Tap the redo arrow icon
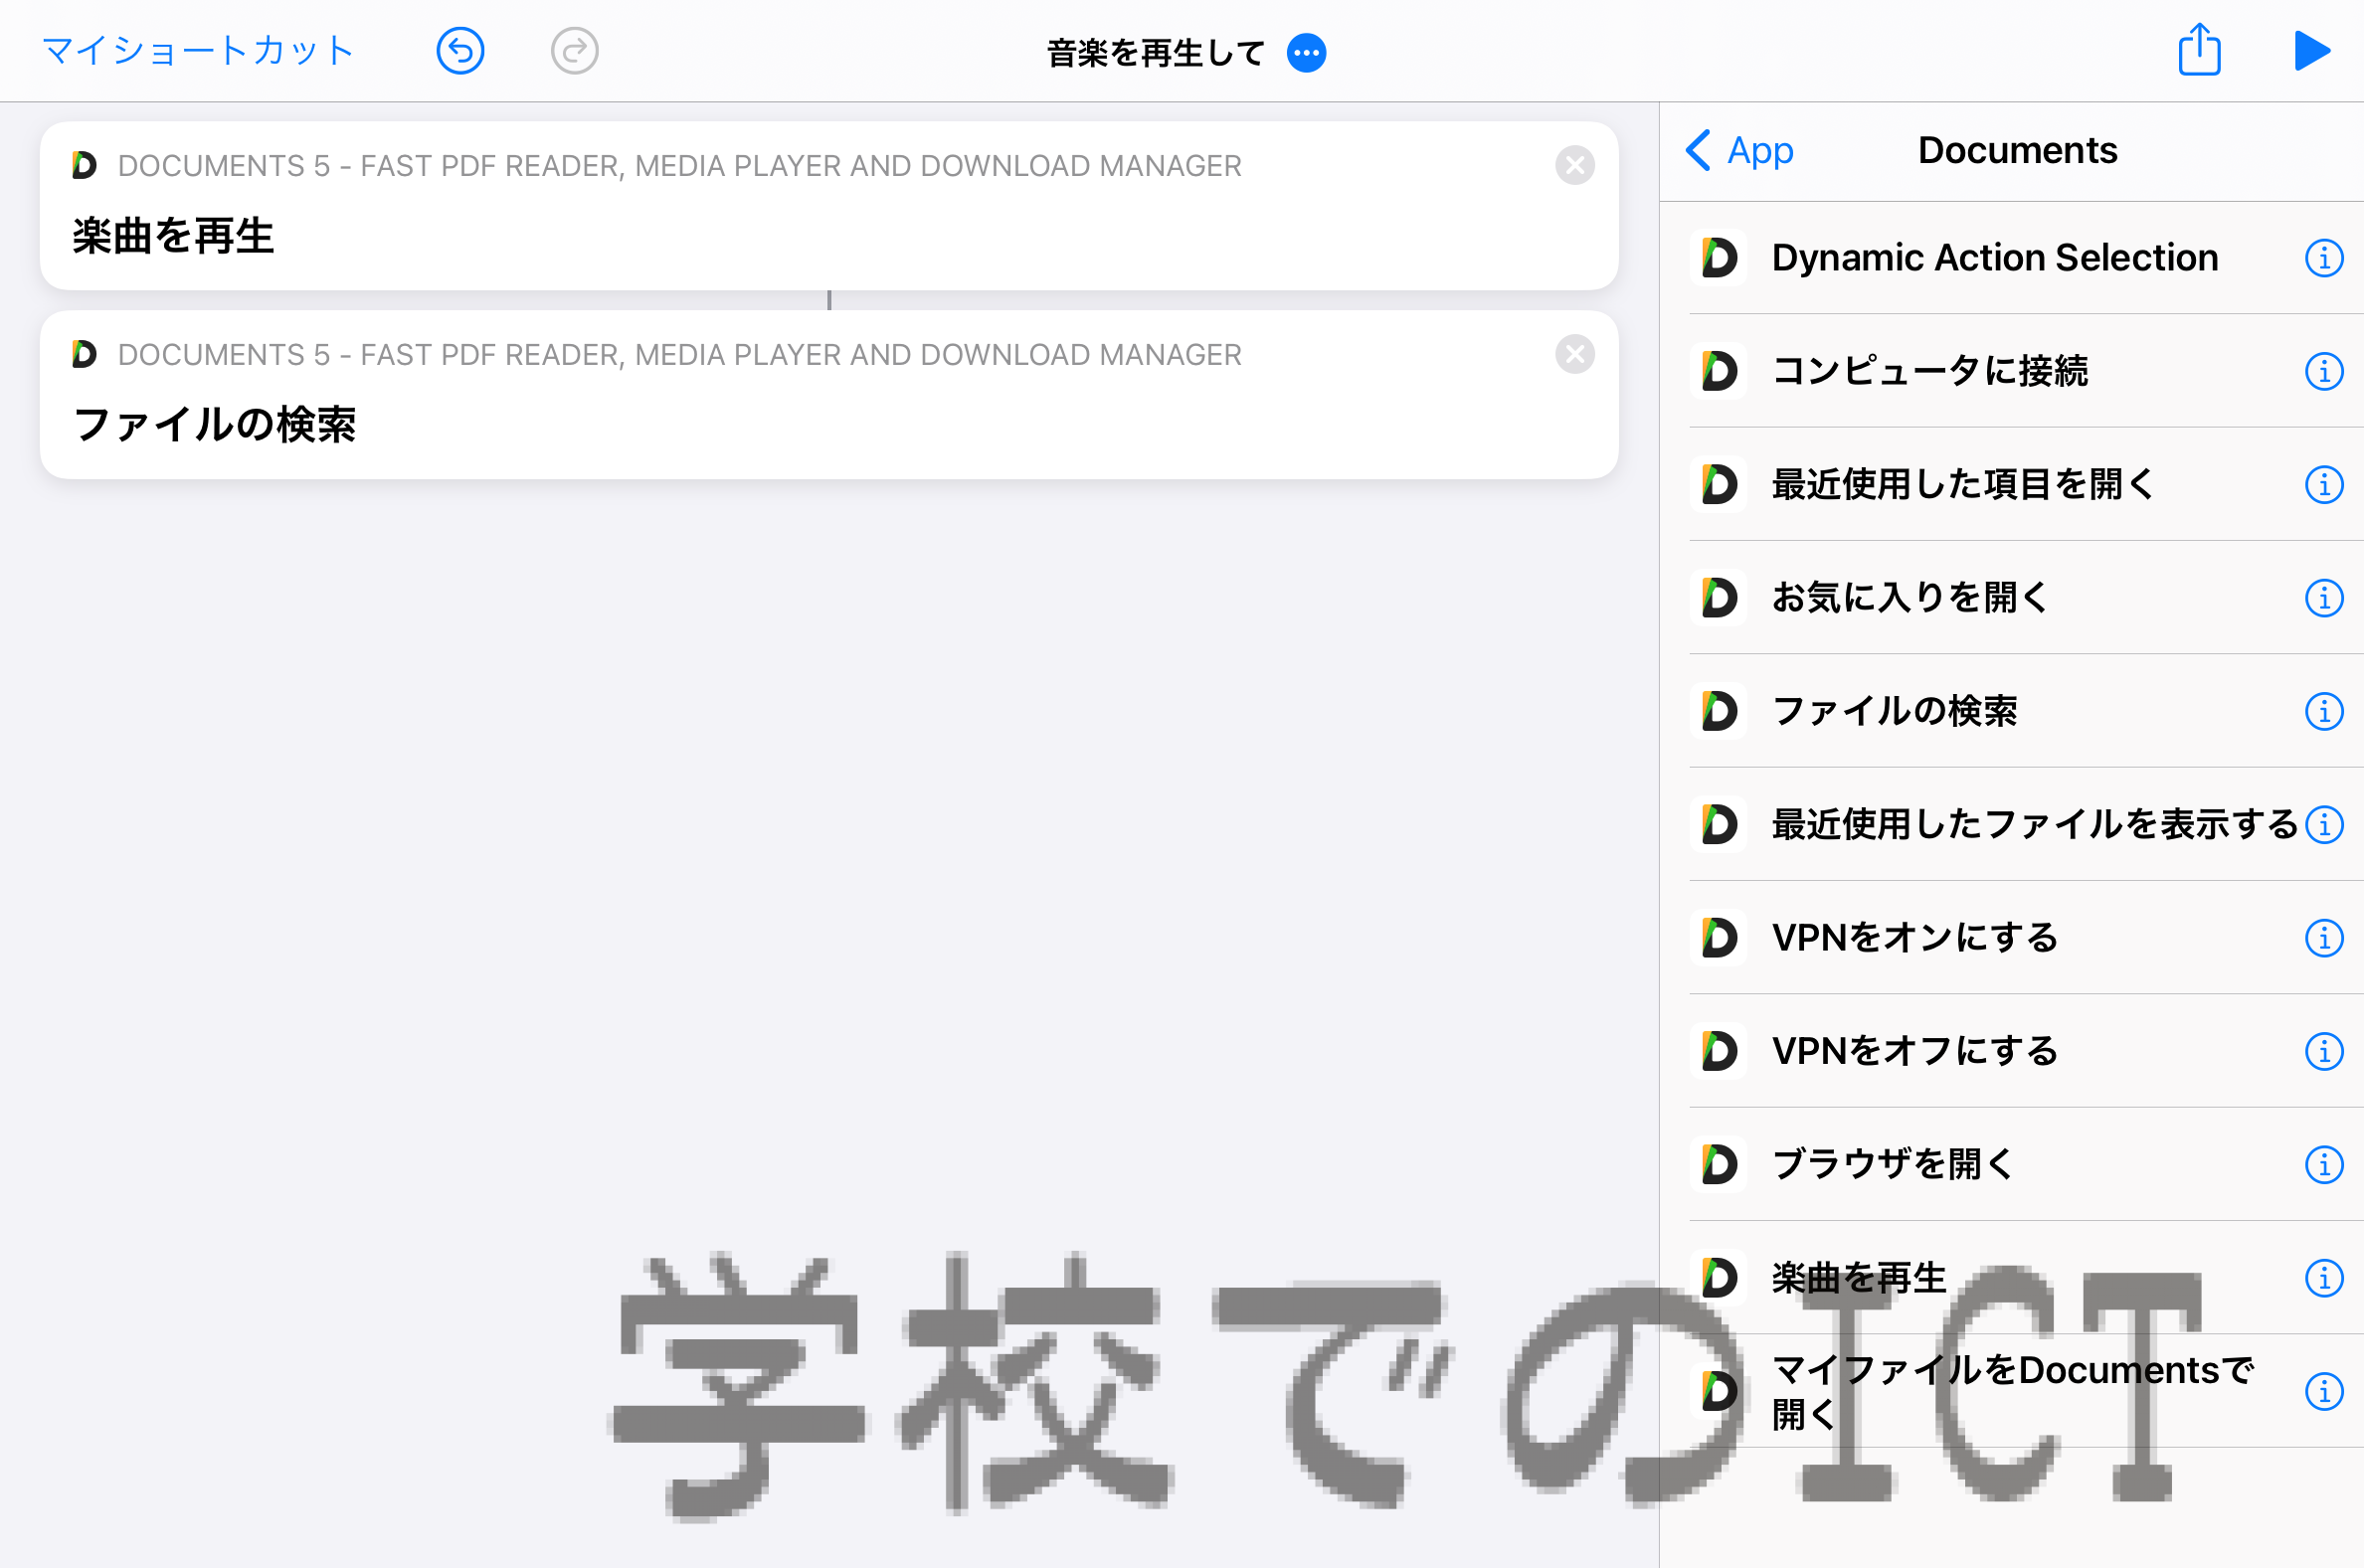This screenshot has width=2364, height=1568. [x=575, y=51]
